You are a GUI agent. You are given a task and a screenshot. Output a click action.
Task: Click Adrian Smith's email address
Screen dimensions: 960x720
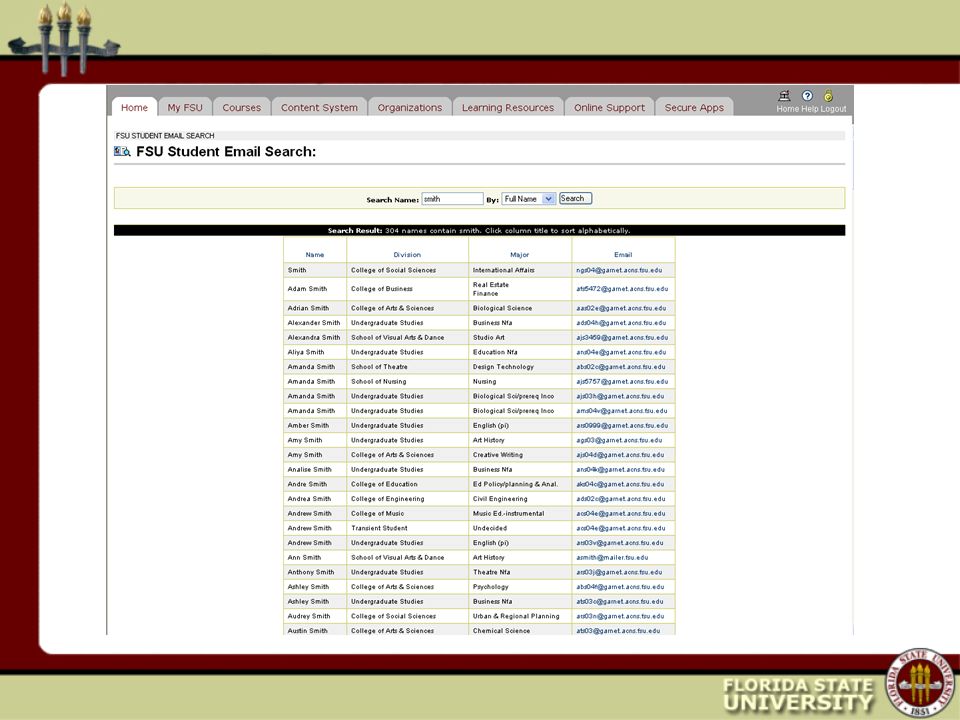pos(621,309)
